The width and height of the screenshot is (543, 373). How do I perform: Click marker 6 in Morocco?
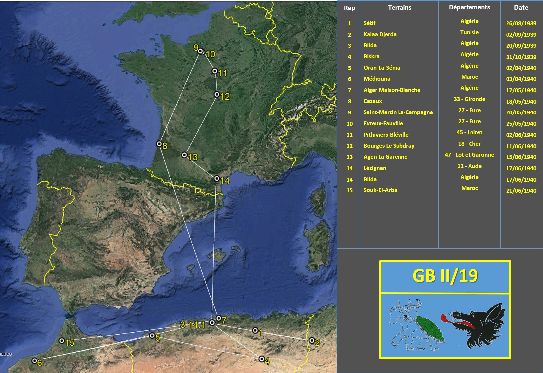pyautogui.click(x=34, y=361)
